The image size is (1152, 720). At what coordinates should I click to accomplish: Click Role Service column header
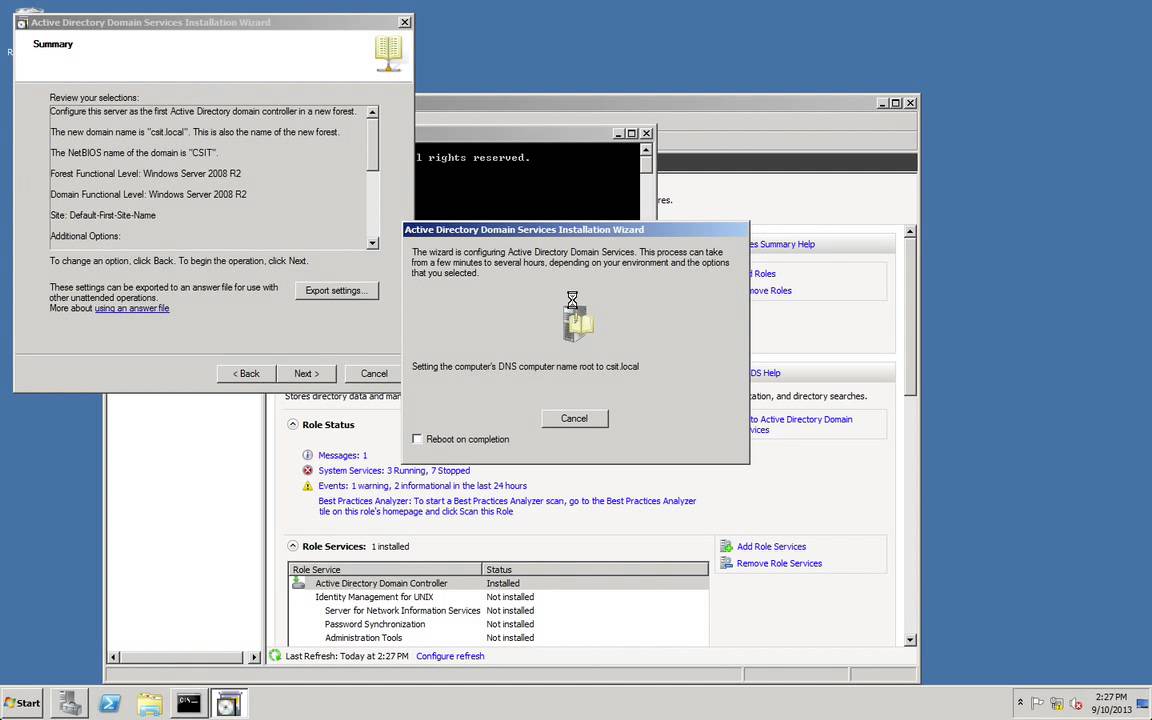pyautogui.click(x=385, y=569)
